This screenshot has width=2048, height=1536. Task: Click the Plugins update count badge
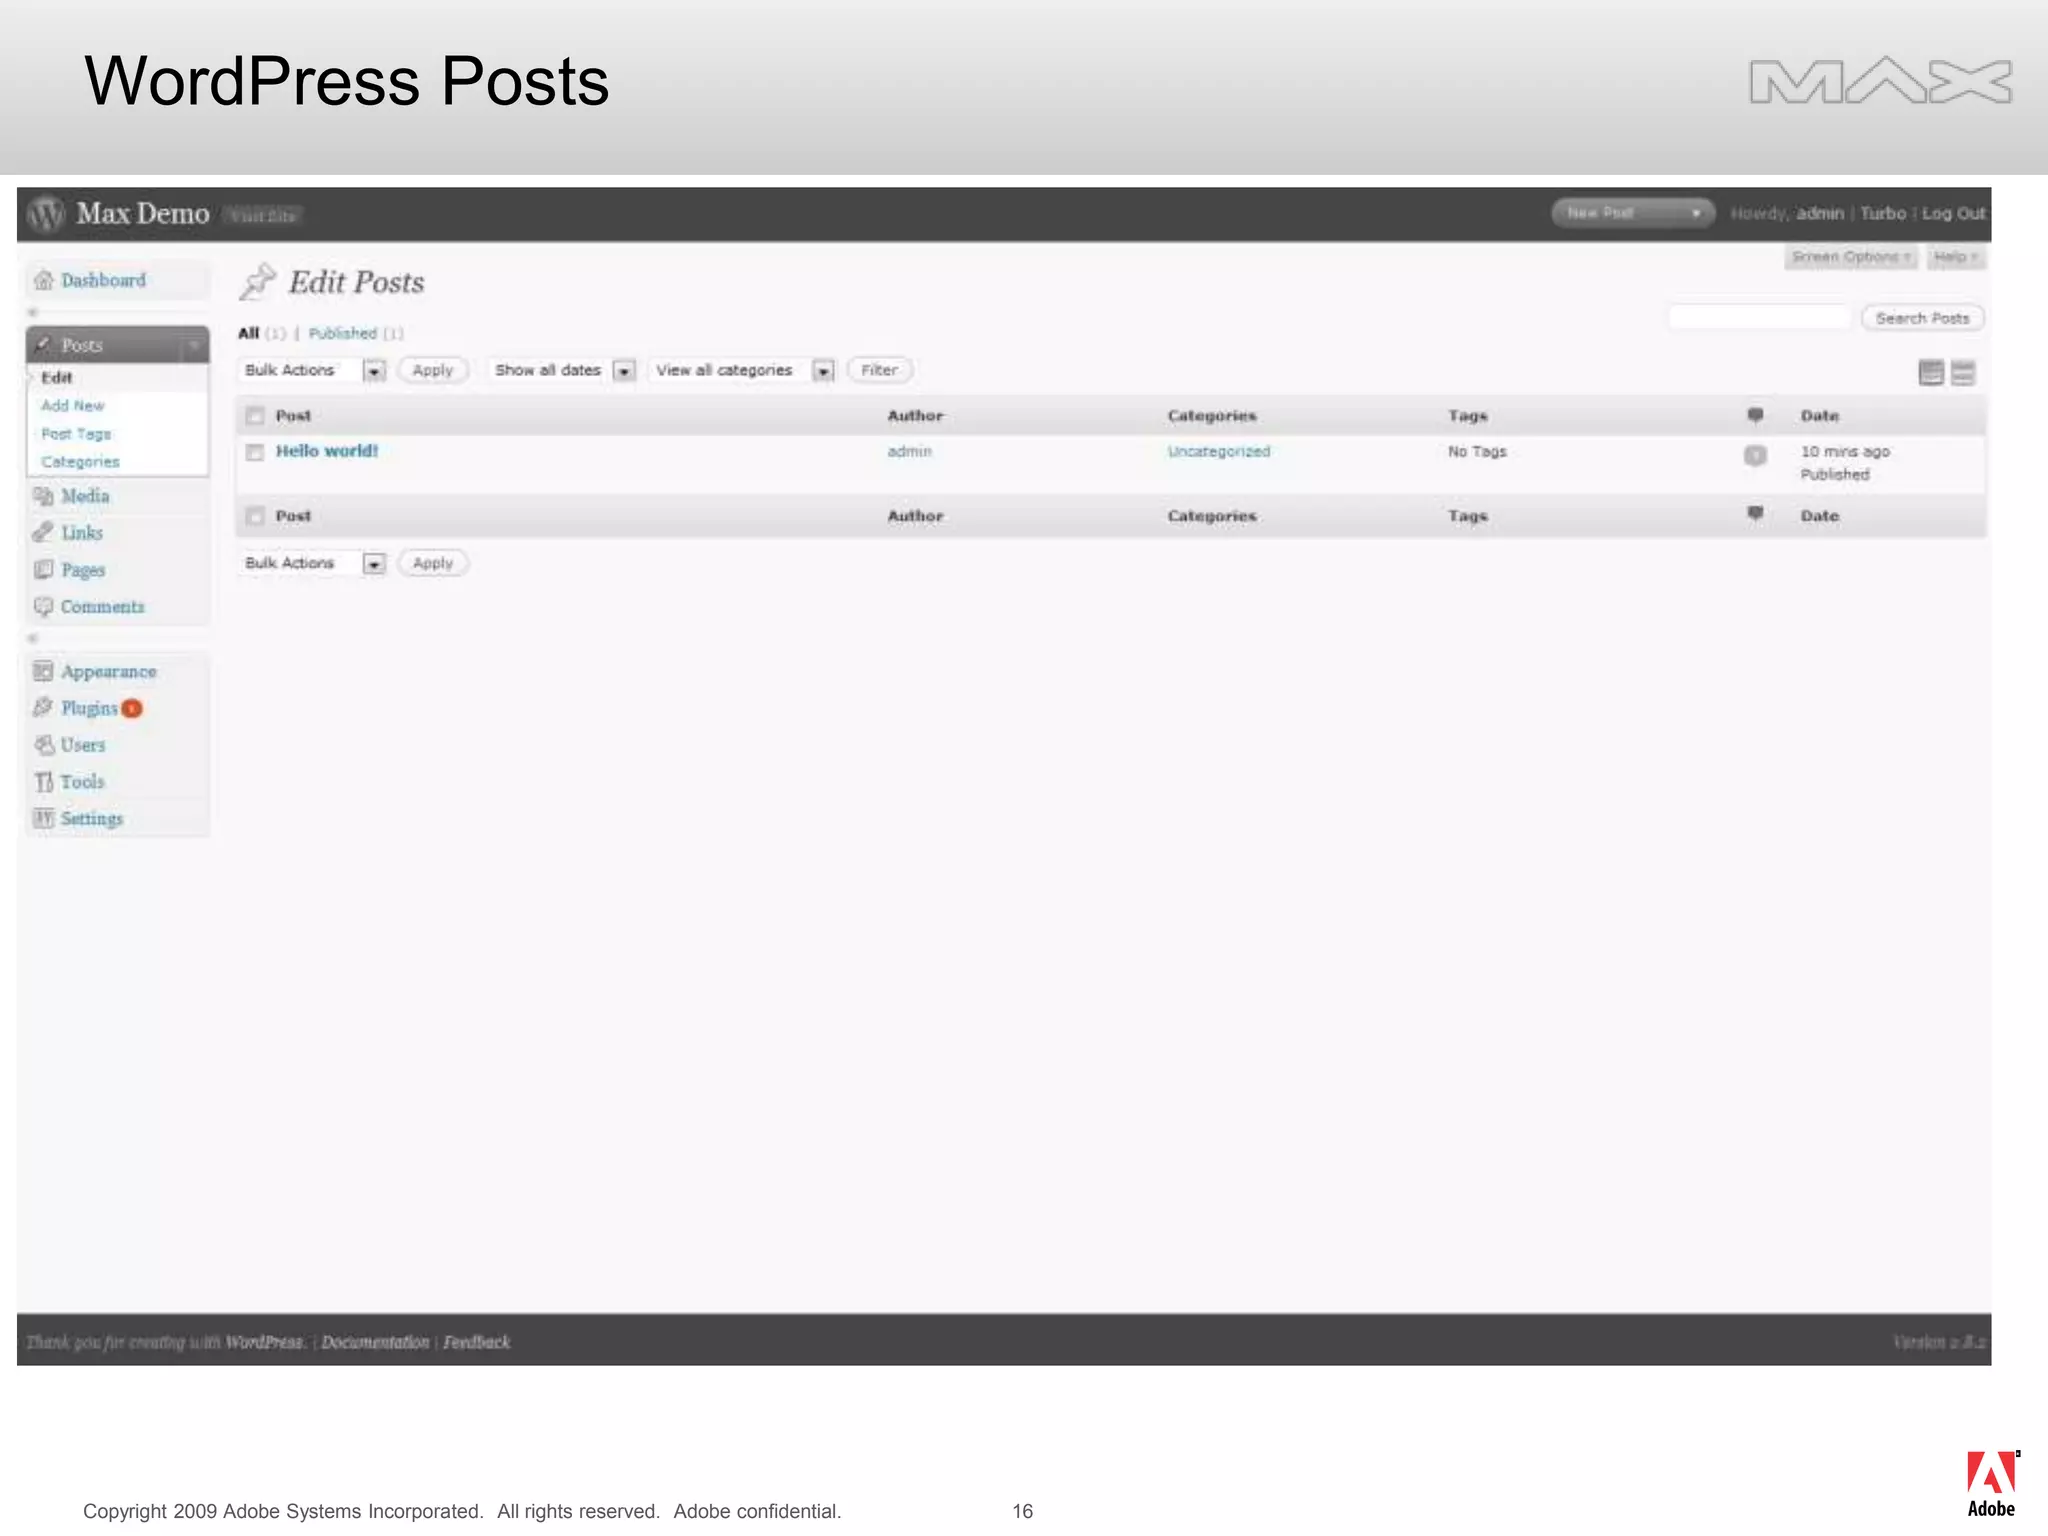tap(132, 708)
